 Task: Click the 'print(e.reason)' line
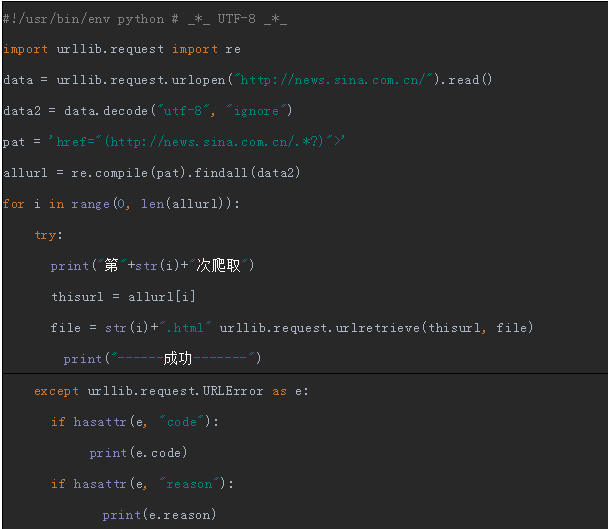tap(159, 515)
